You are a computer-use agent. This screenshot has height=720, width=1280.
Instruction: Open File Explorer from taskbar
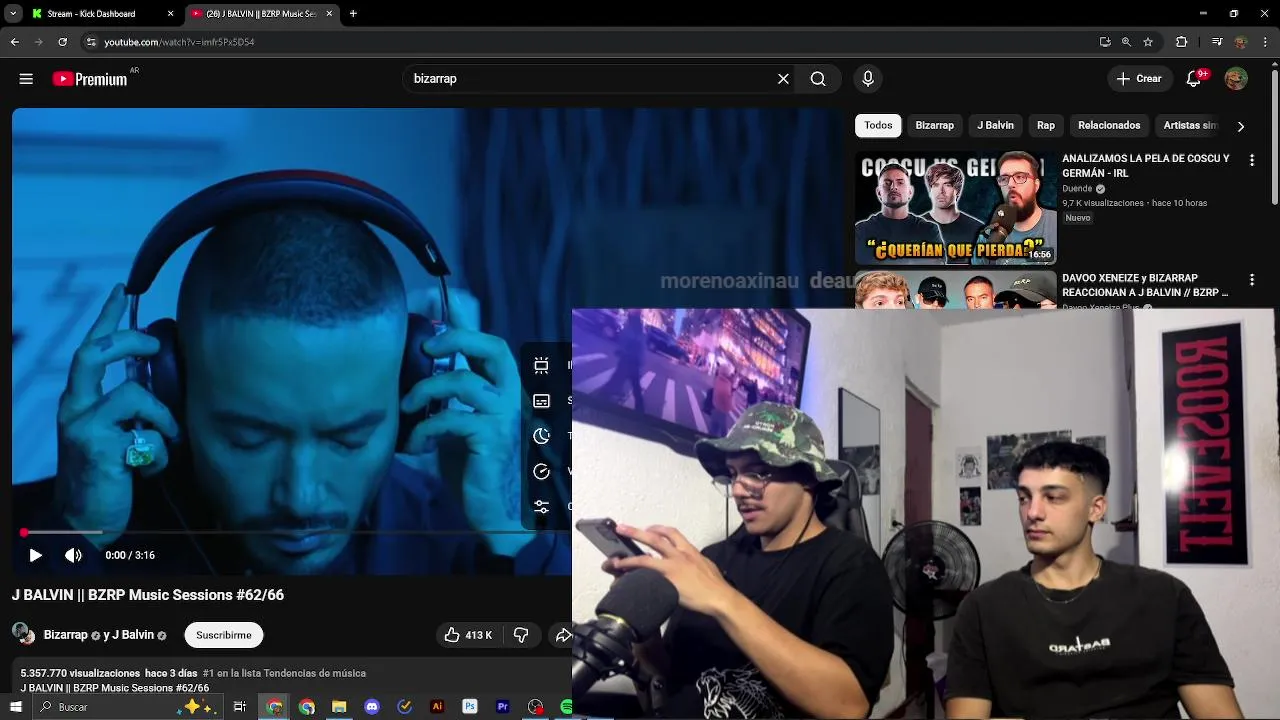339,707
